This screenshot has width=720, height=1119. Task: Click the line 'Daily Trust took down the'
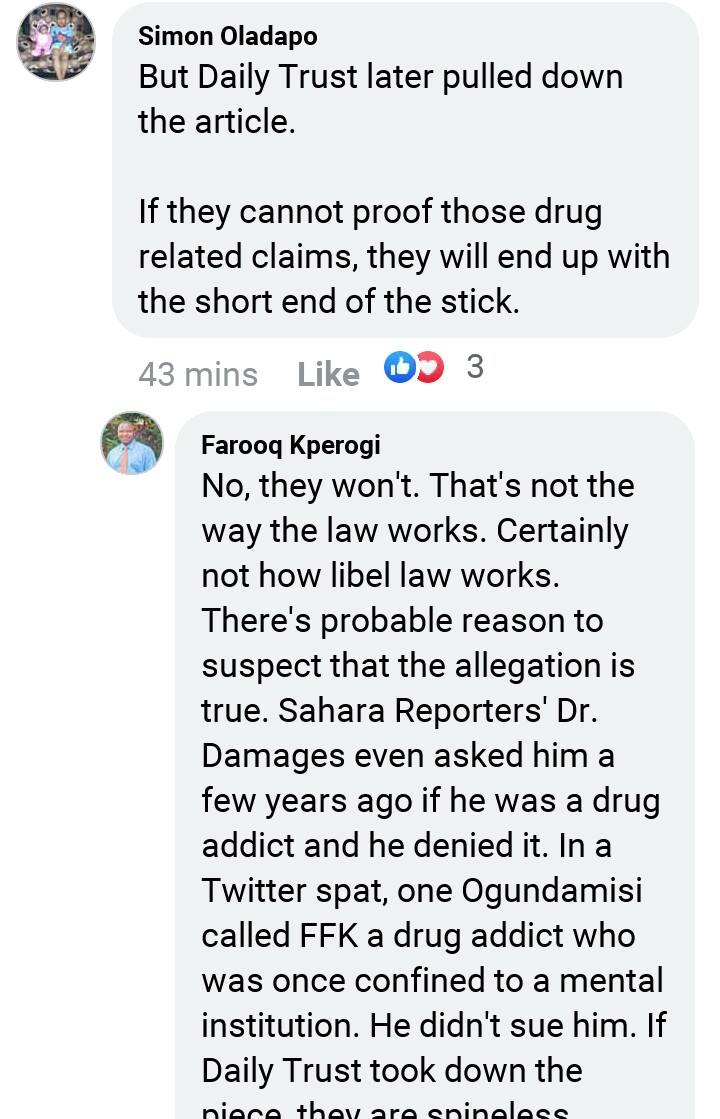[x=392, y=1070]
